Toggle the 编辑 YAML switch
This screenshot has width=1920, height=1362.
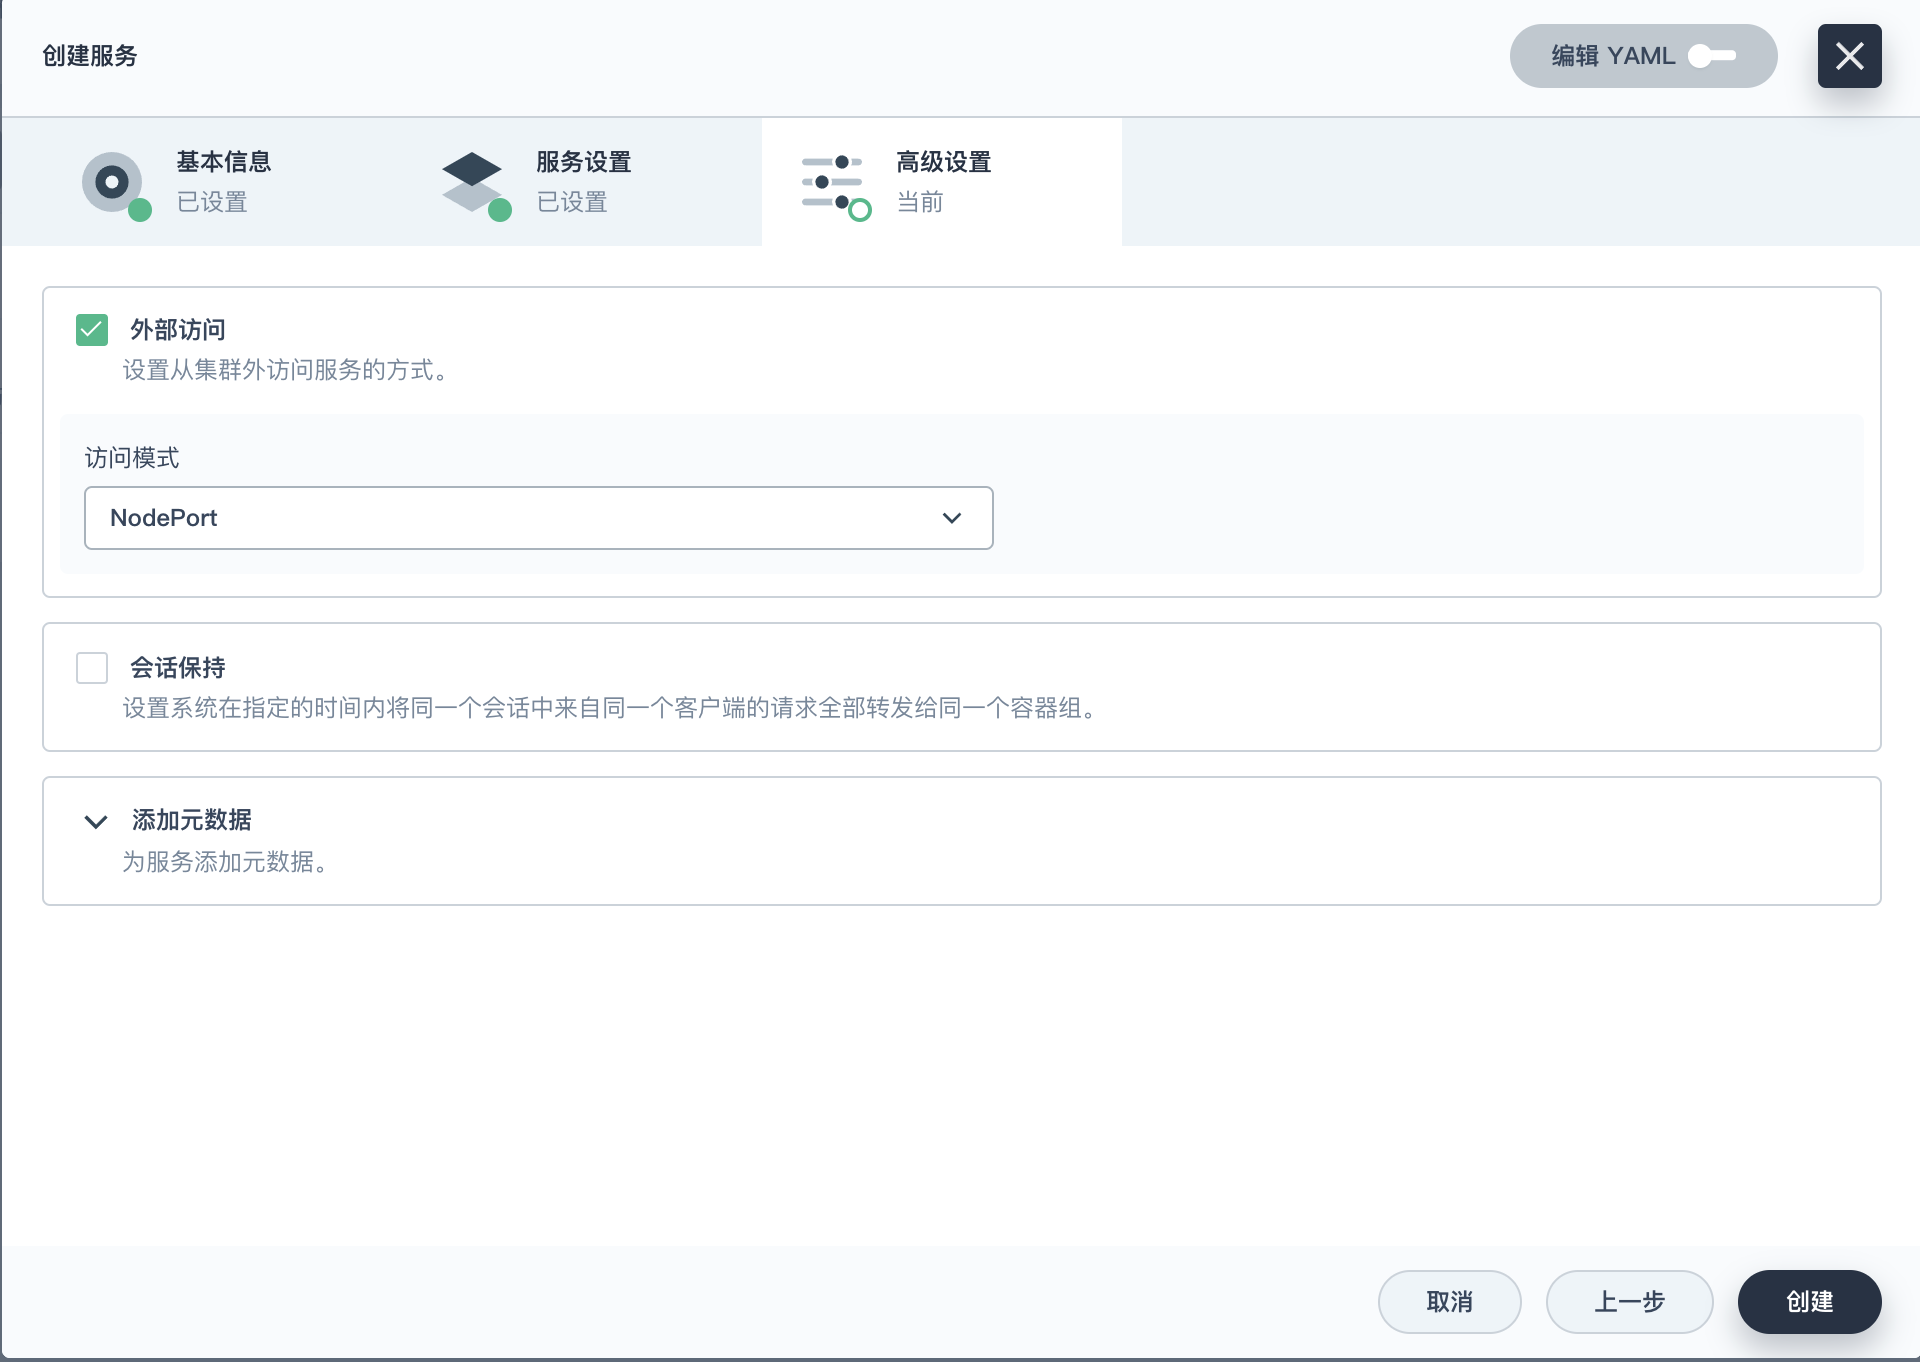coord(1712,56)
